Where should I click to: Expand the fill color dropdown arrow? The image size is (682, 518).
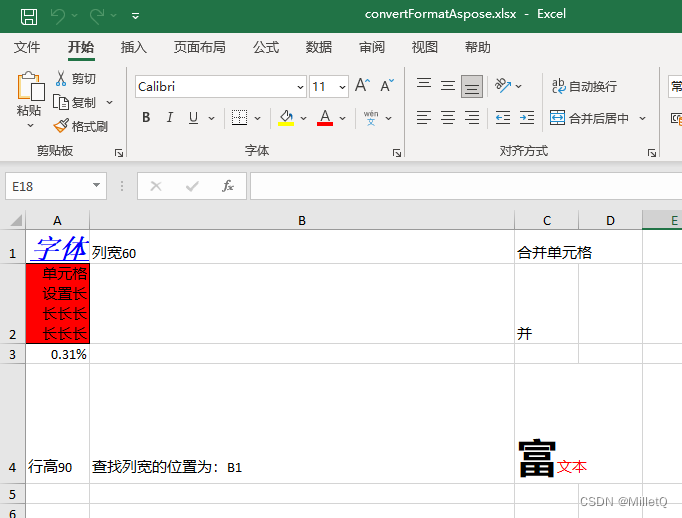[x=304, y=118]
